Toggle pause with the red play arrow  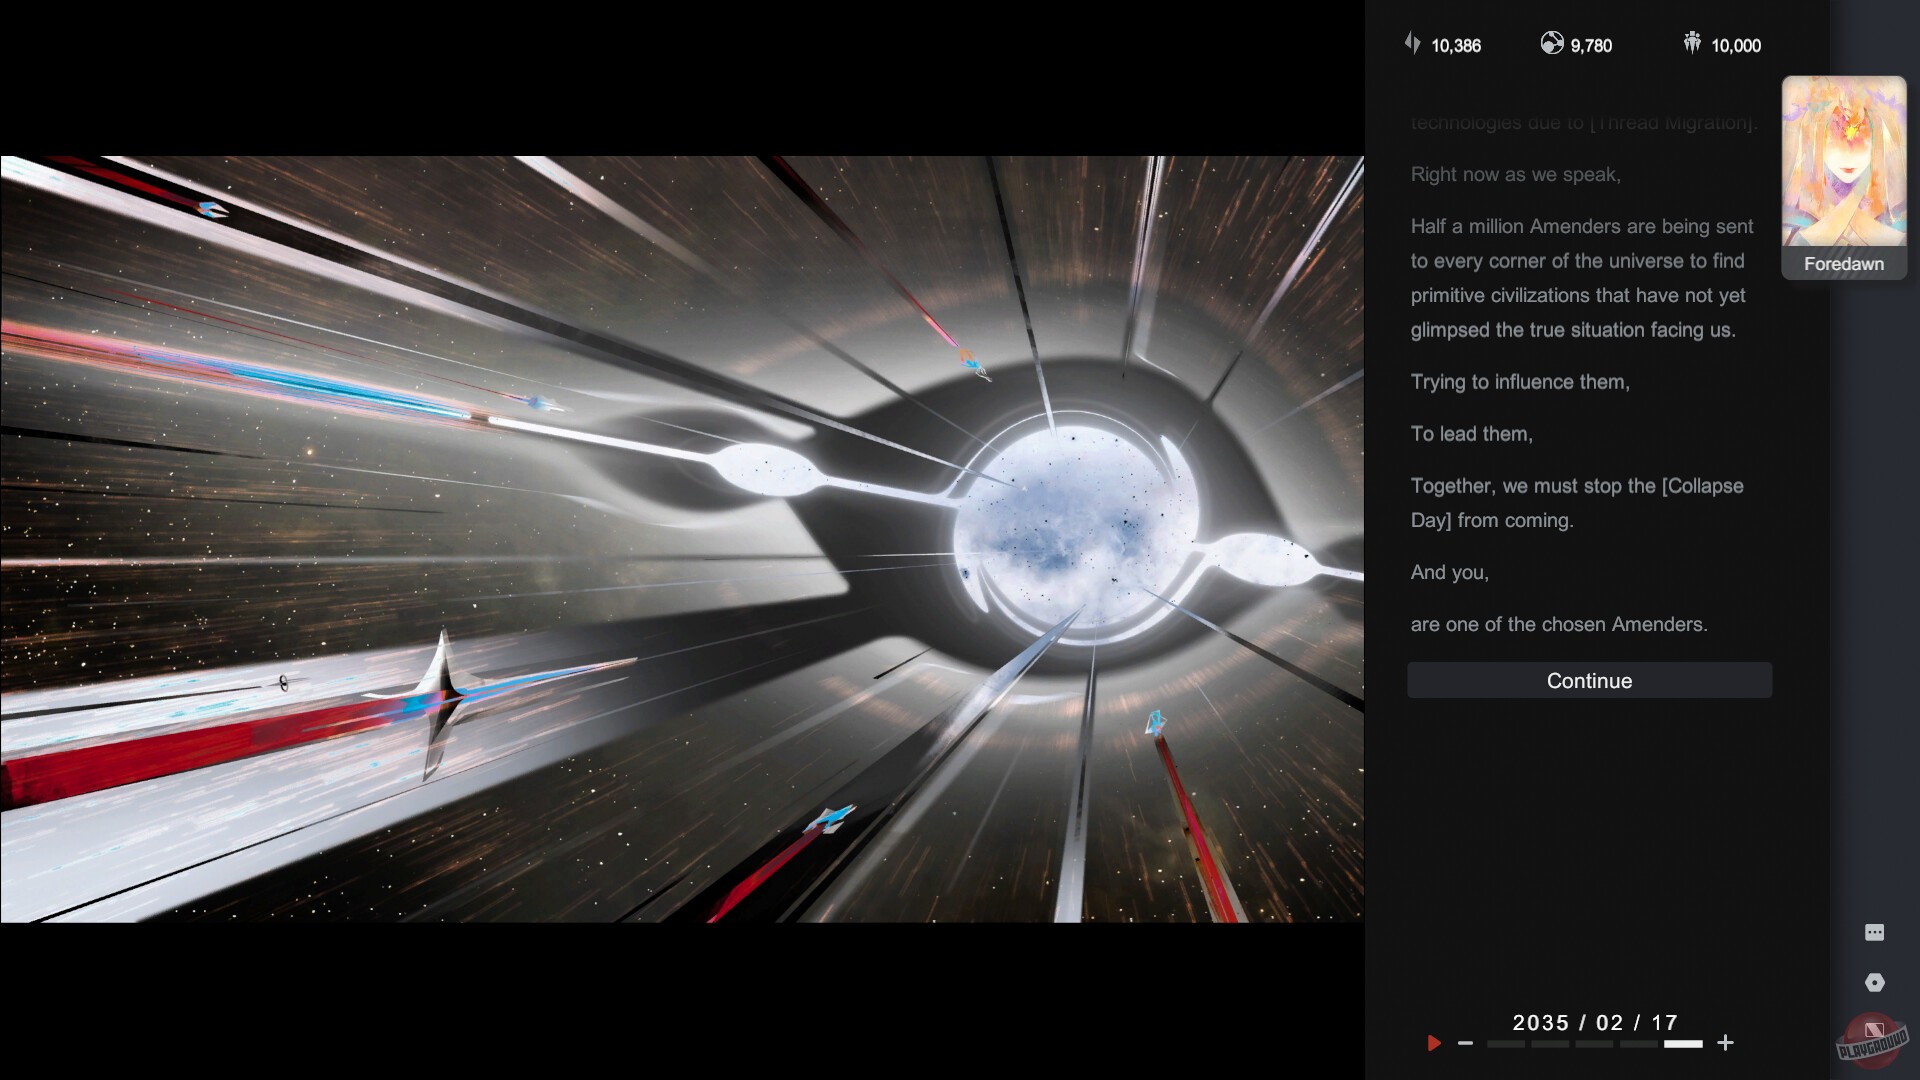(x=1435, y=1043)
